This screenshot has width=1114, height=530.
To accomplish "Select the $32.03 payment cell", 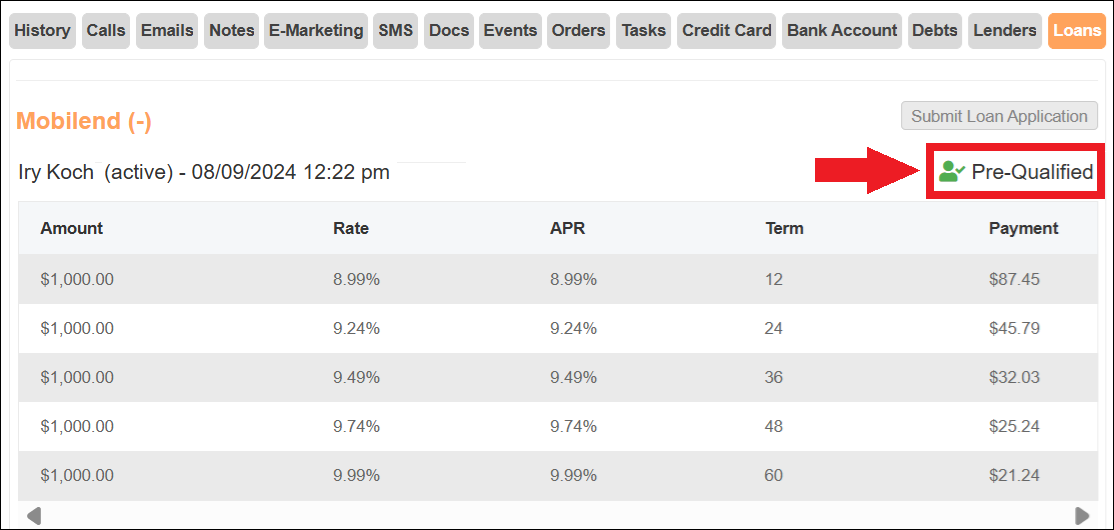I will [1015, 377].
